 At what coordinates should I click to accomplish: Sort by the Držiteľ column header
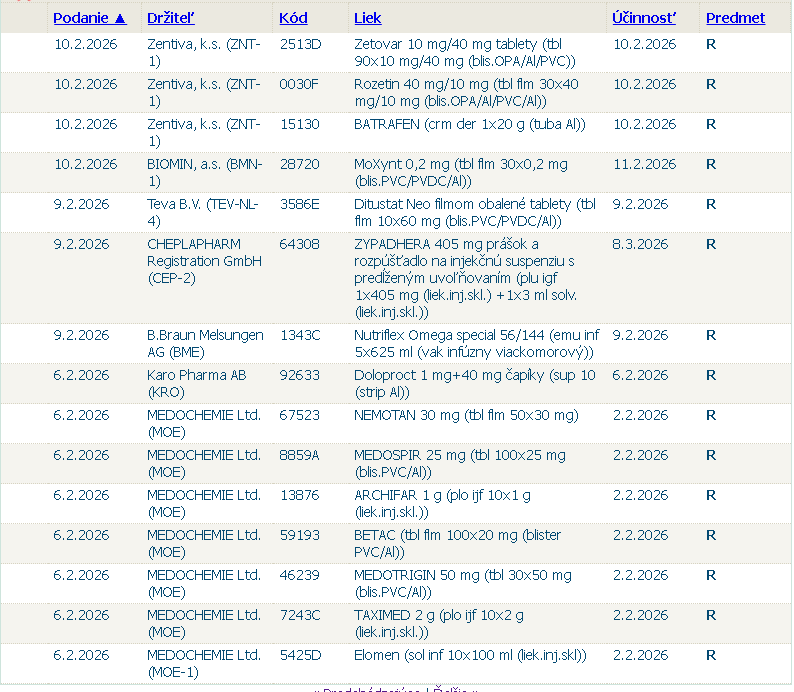coord(171,18)
